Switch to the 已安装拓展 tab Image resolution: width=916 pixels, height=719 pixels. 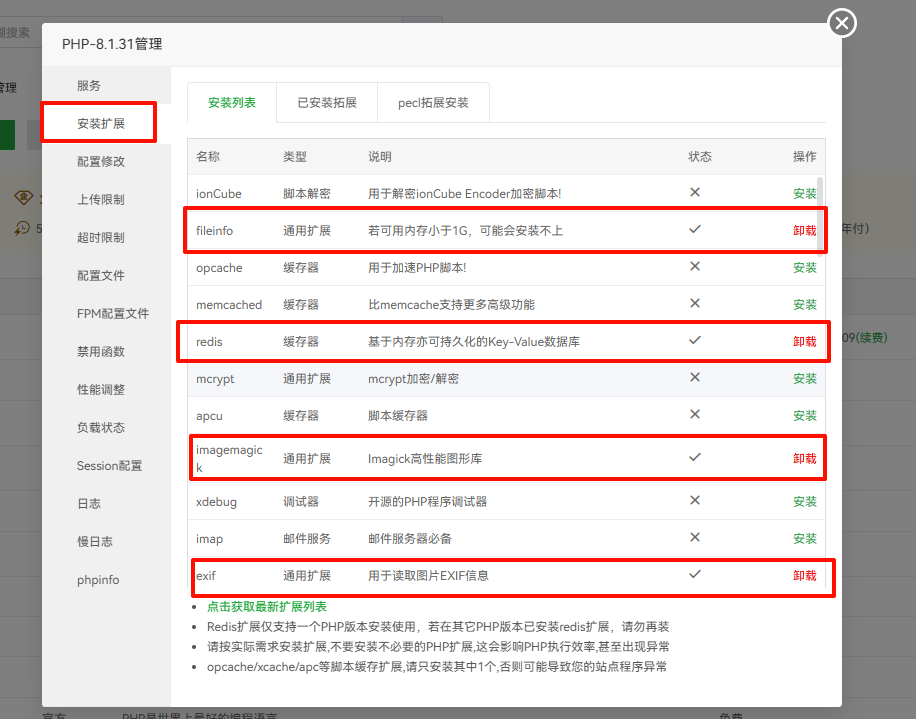click(x=327, y=103)
